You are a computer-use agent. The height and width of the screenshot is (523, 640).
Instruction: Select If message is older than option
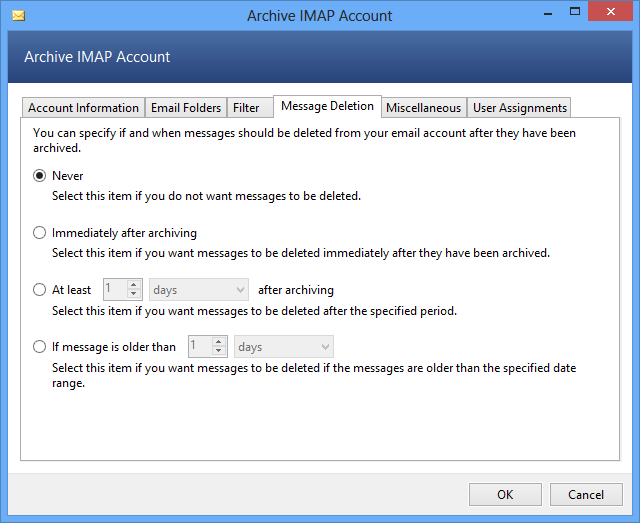(40, 347)
